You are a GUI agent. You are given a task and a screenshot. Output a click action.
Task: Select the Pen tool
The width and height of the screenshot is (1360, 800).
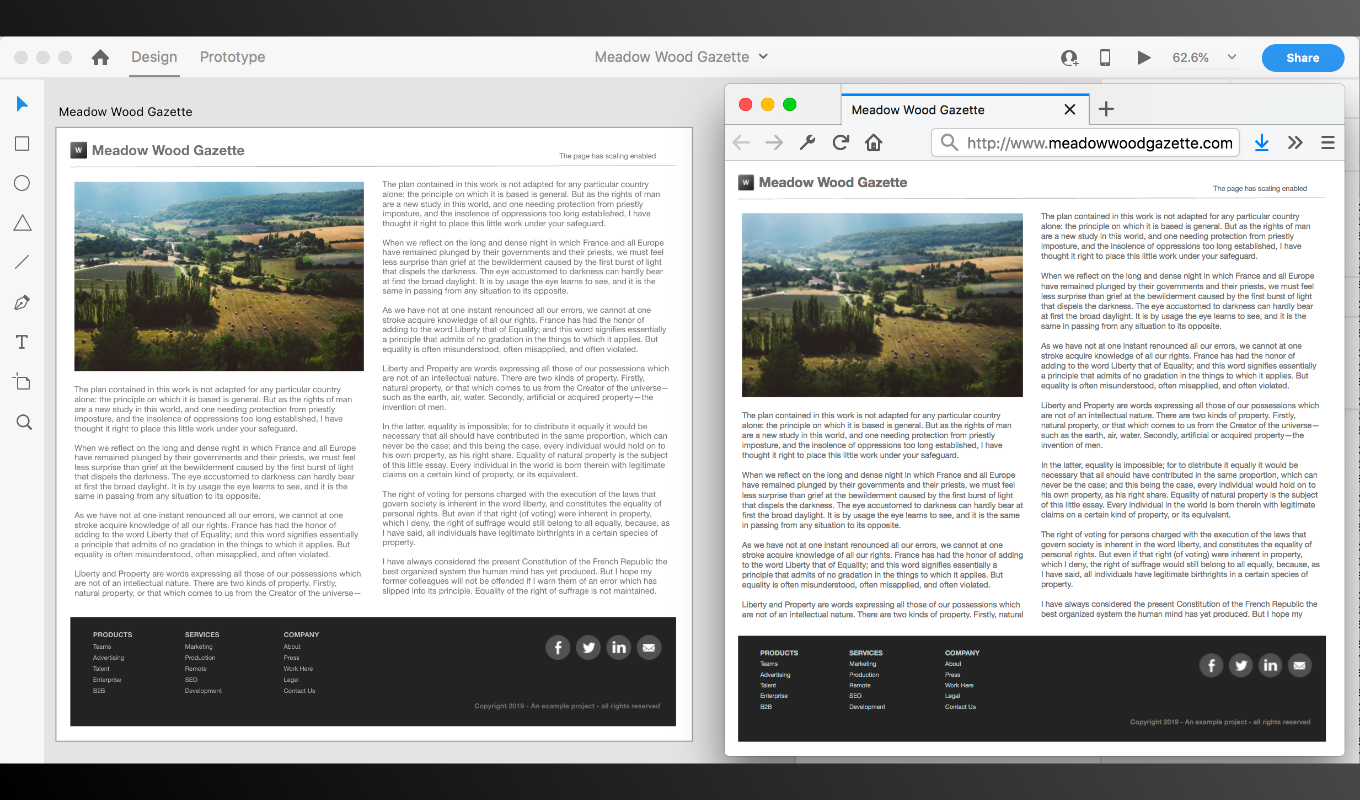tap(22, 302)
